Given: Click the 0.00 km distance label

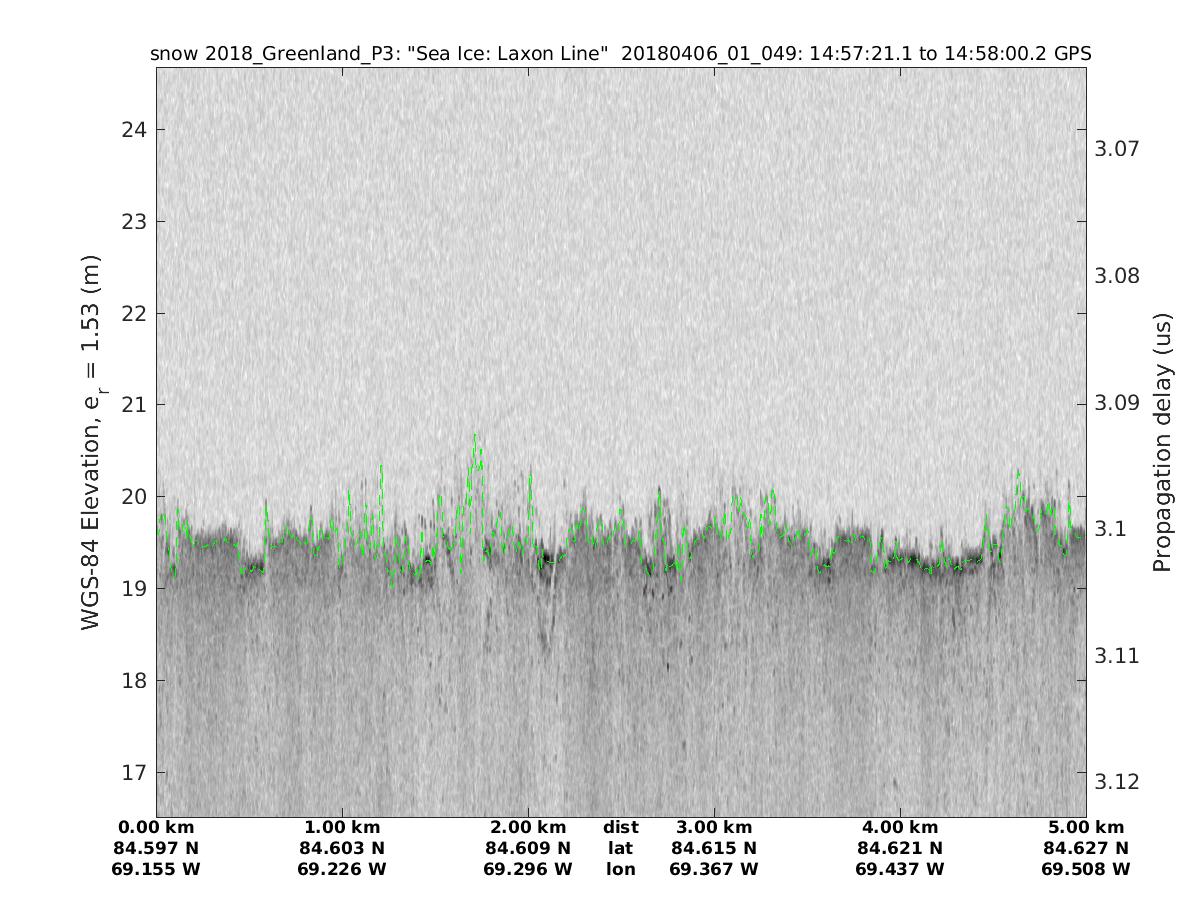Looking at the screenshot, I should click(156, 828).
